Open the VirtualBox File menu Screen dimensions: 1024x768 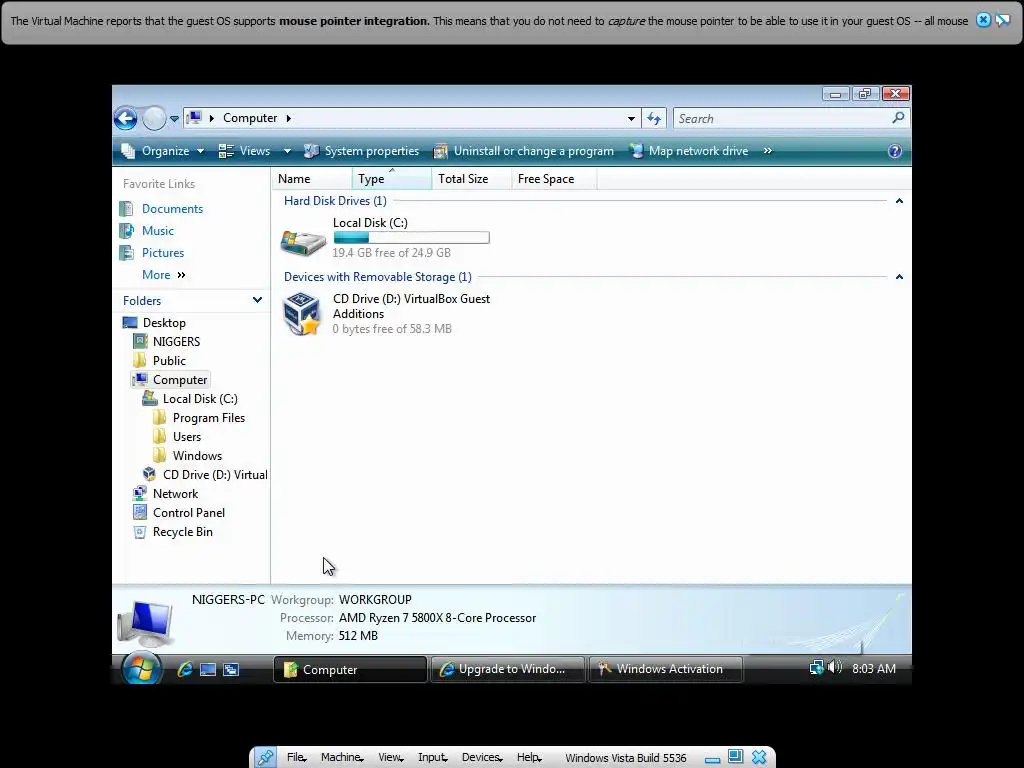coord(296,758)
